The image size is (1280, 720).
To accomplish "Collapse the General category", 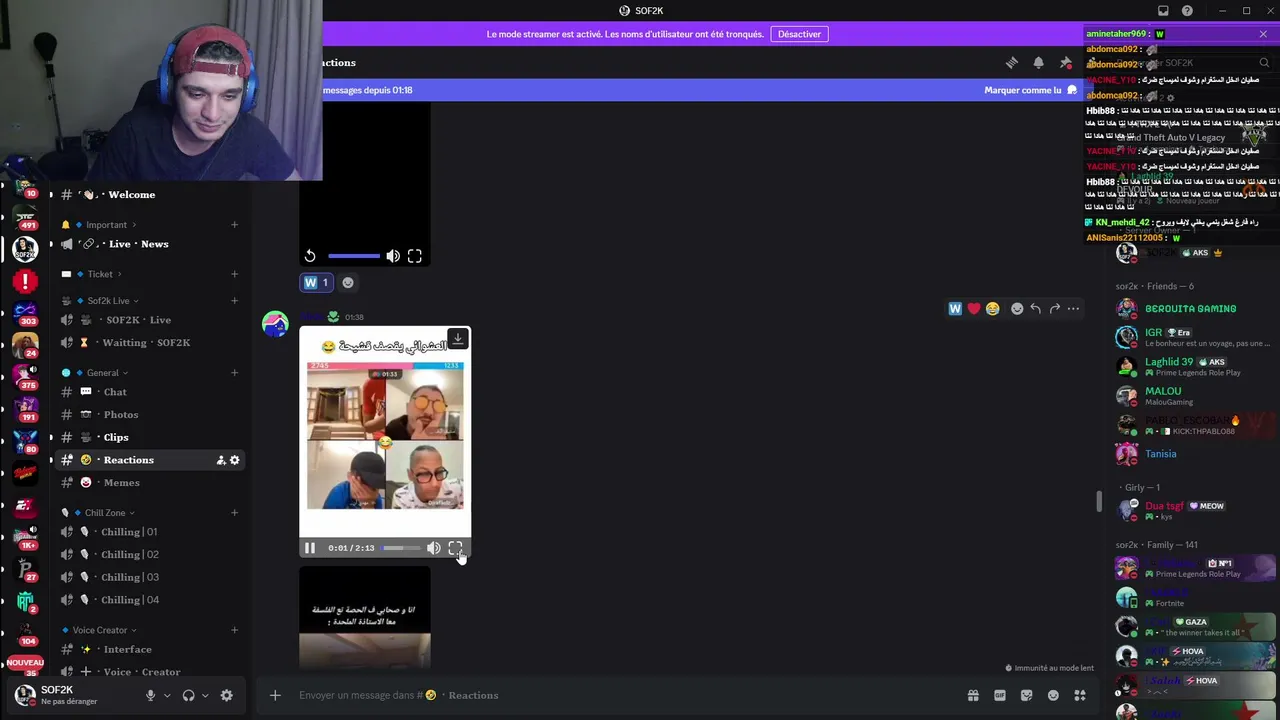I will click(103, 373).
